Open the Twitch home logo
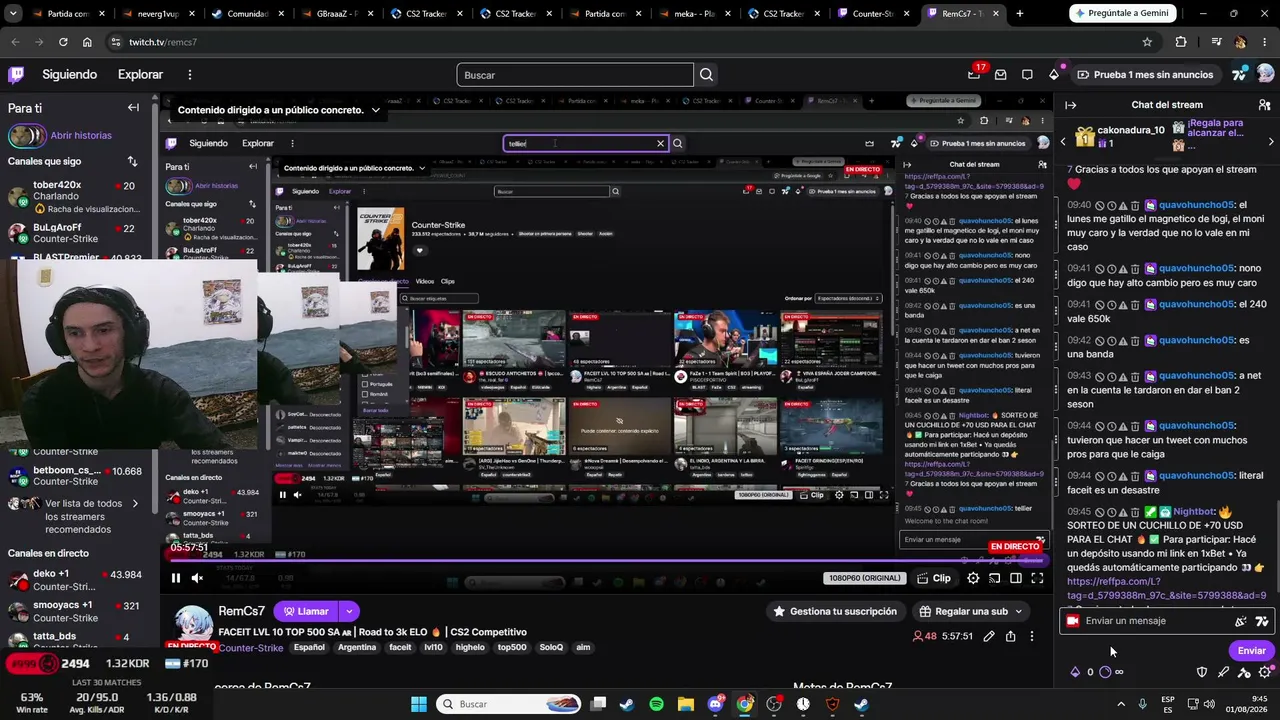Image resolution: width=1280 pixels, height=720 pixels. [16, 74]
